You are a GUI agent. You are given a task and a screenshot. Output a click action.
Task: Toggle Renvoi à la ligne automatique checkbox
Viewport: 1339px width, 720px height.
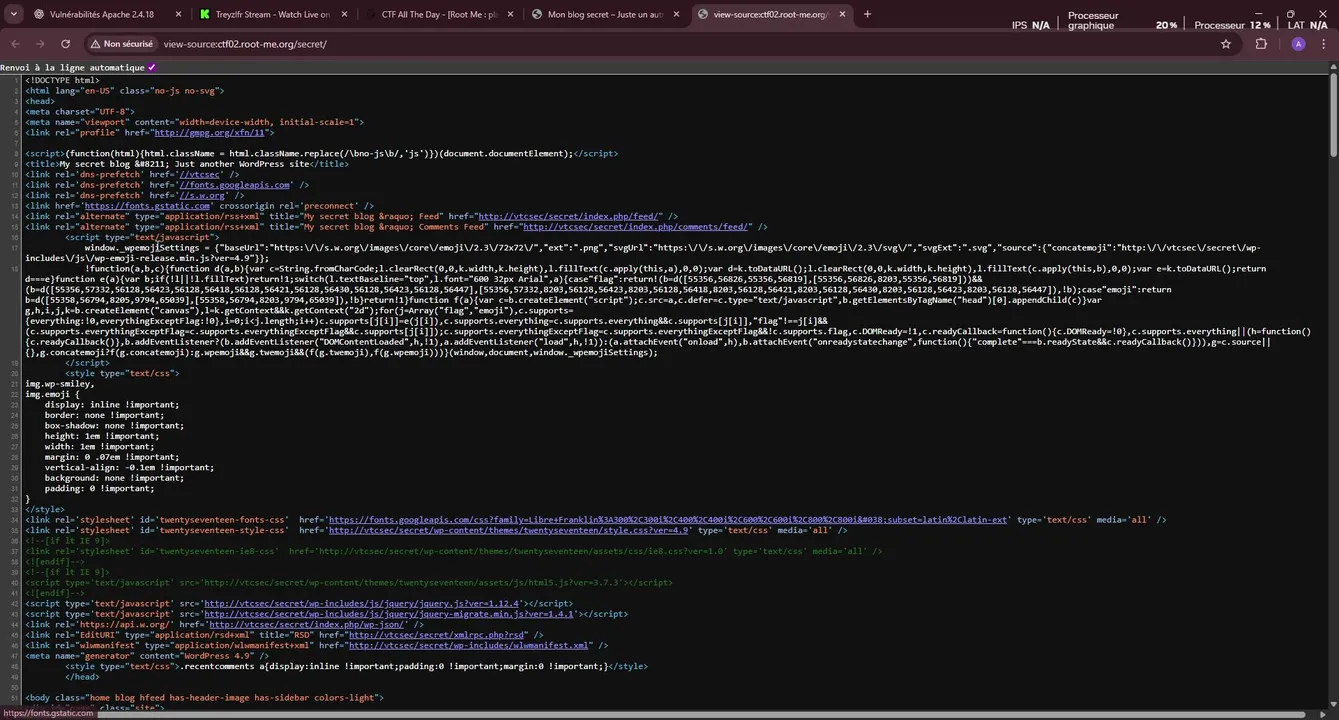coord(152,67)
